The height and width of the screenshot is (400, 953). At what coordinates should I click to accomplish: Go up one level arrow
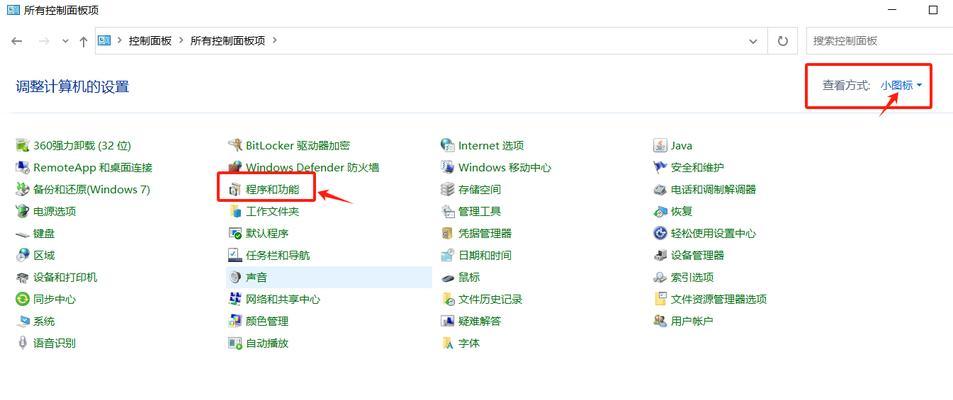84,41
